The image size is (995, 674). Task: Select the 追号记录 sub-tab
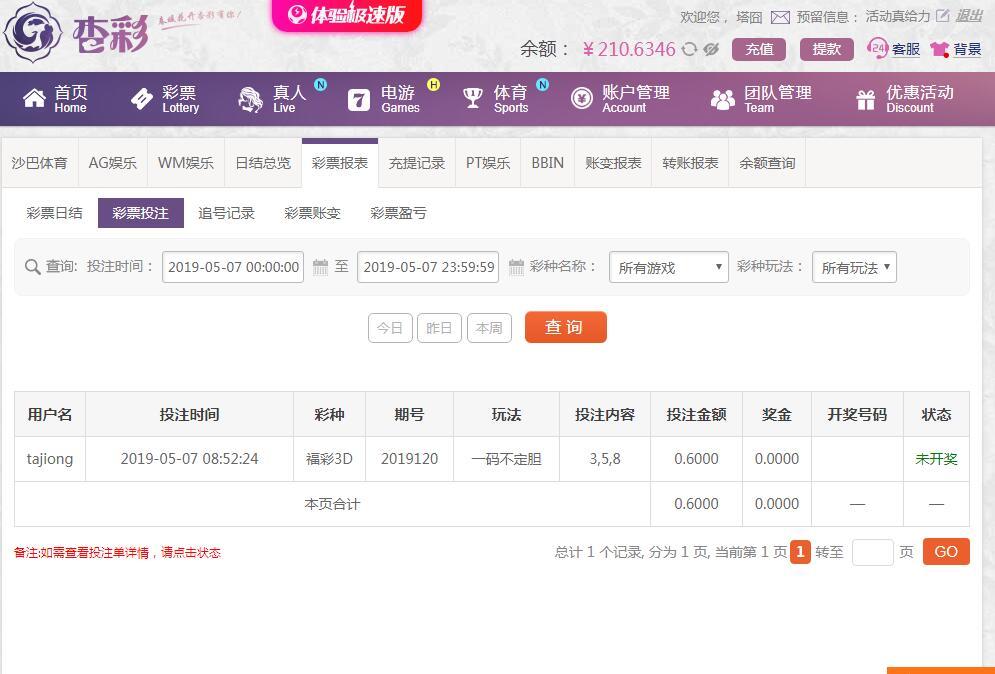227,213
